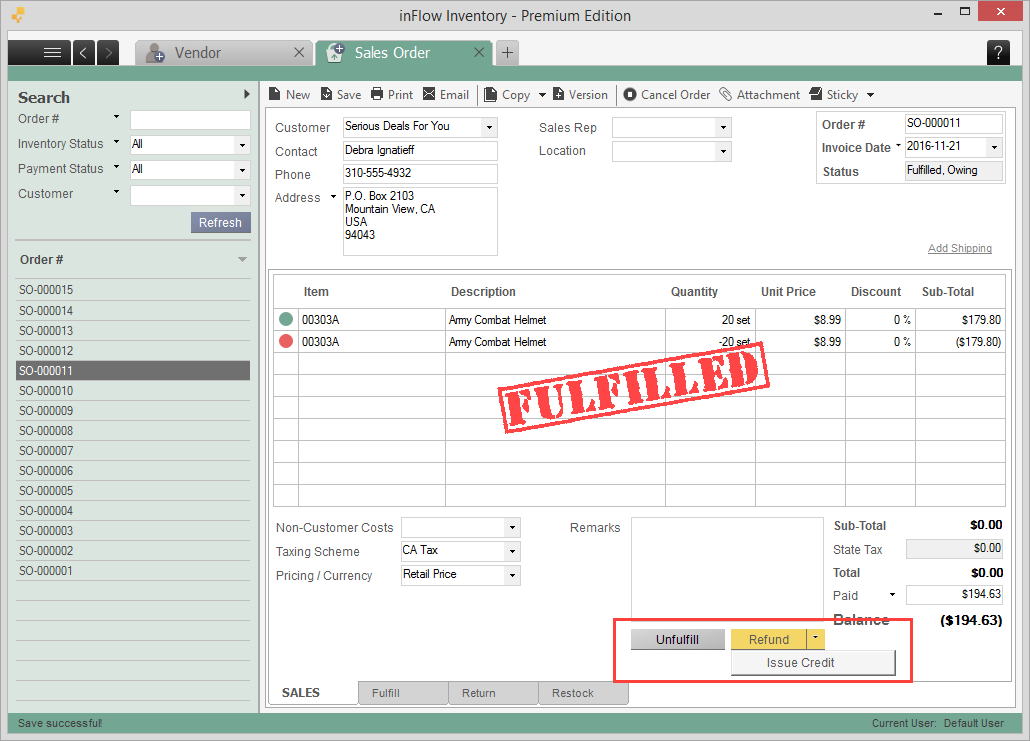Screen dimensions: 1030x741
Task: Click the Sticky toolbar button
Action: pyautogui.click(x=834, y=95)
